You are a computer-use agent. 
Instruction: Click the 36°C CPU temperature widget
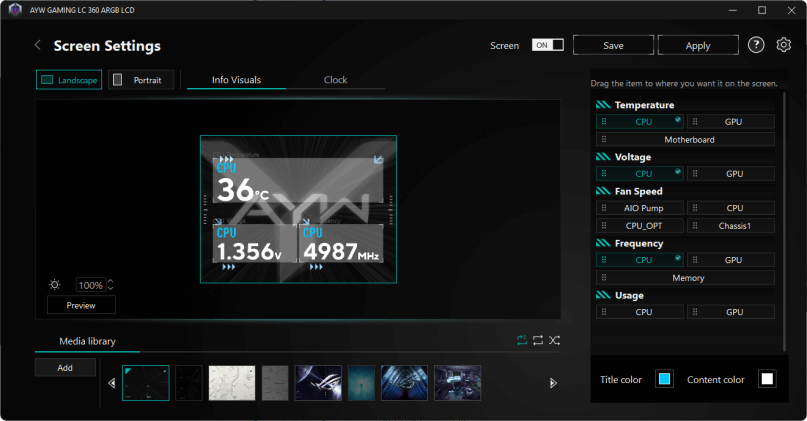pos(298,180)
